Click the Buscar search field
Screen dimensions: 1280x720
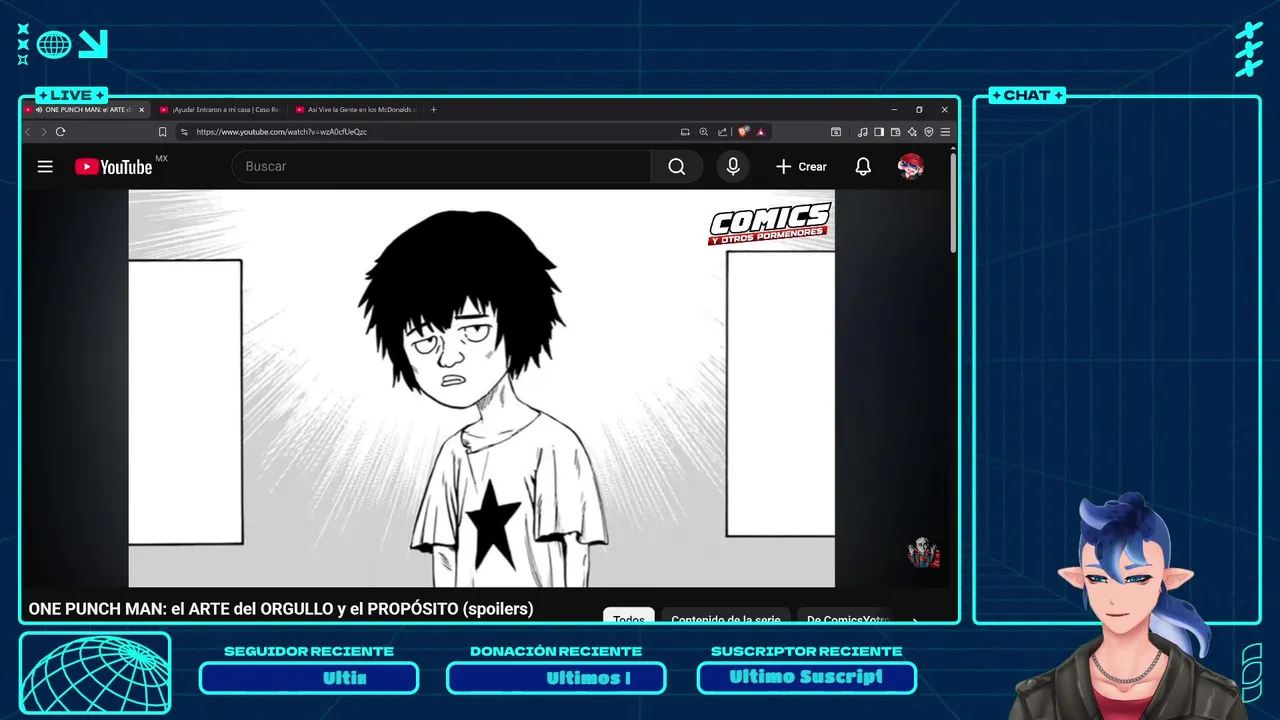(441, 167)
